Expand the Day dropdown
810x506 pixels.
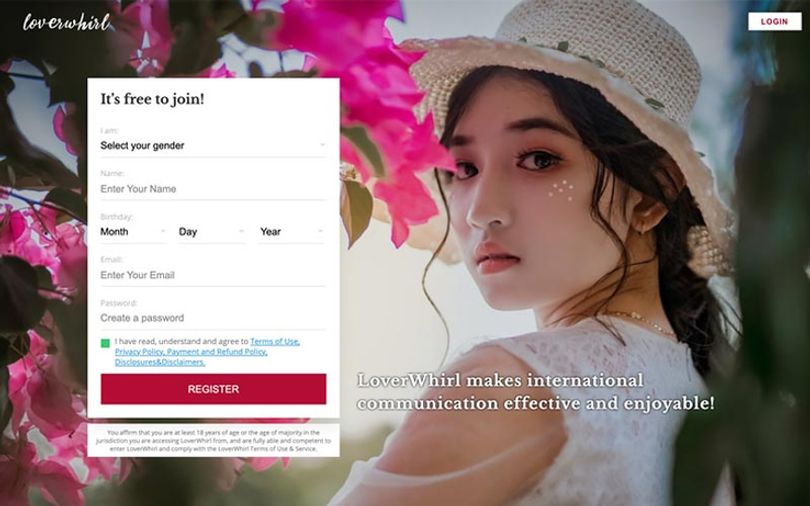point(211,232)
